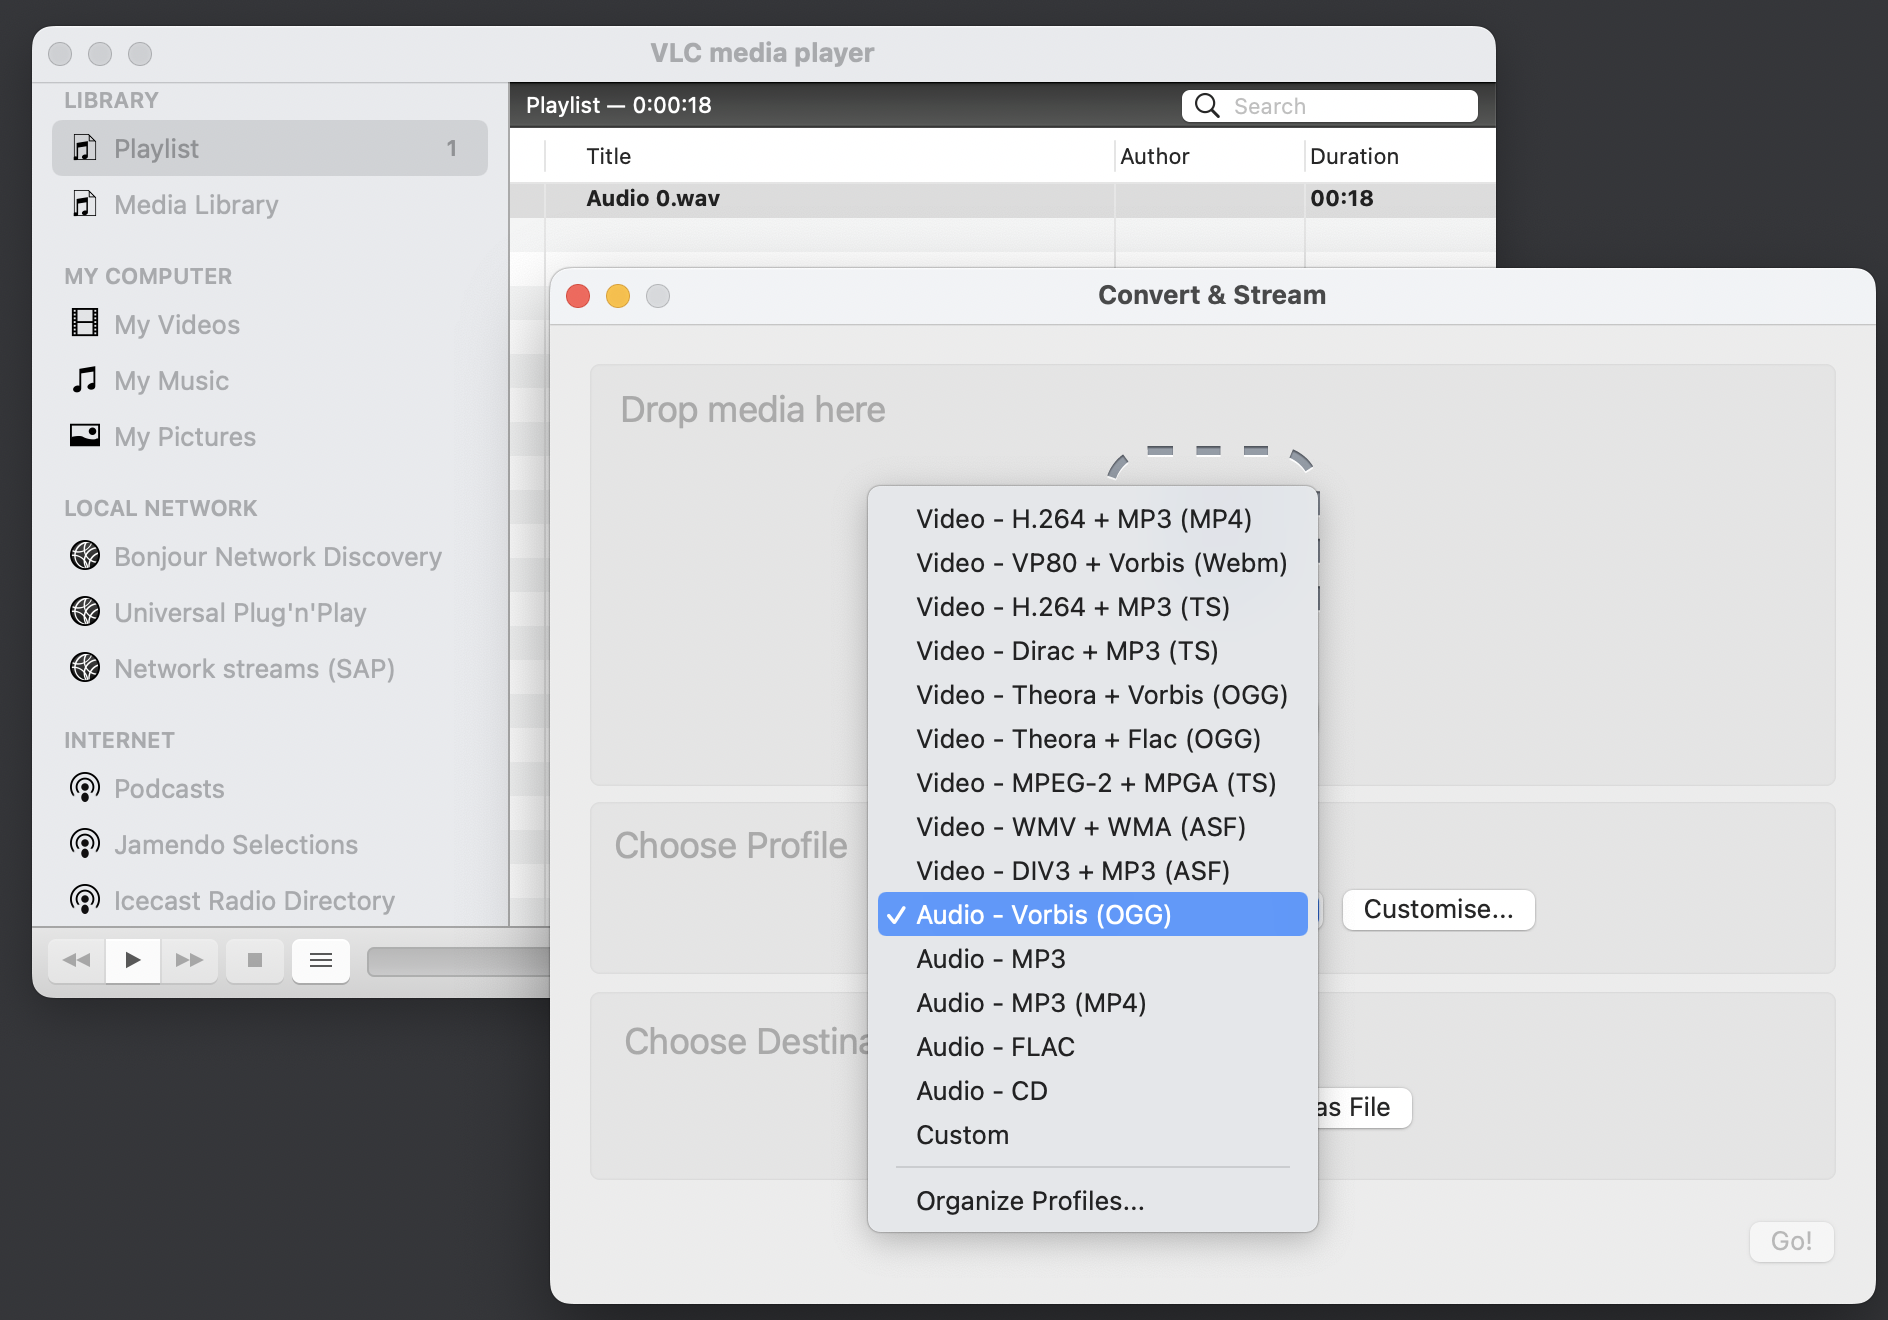Open Organize Profiles...
Image resolution: width=1888 pixels, height=1320 pixels.
point(1093,1201)
